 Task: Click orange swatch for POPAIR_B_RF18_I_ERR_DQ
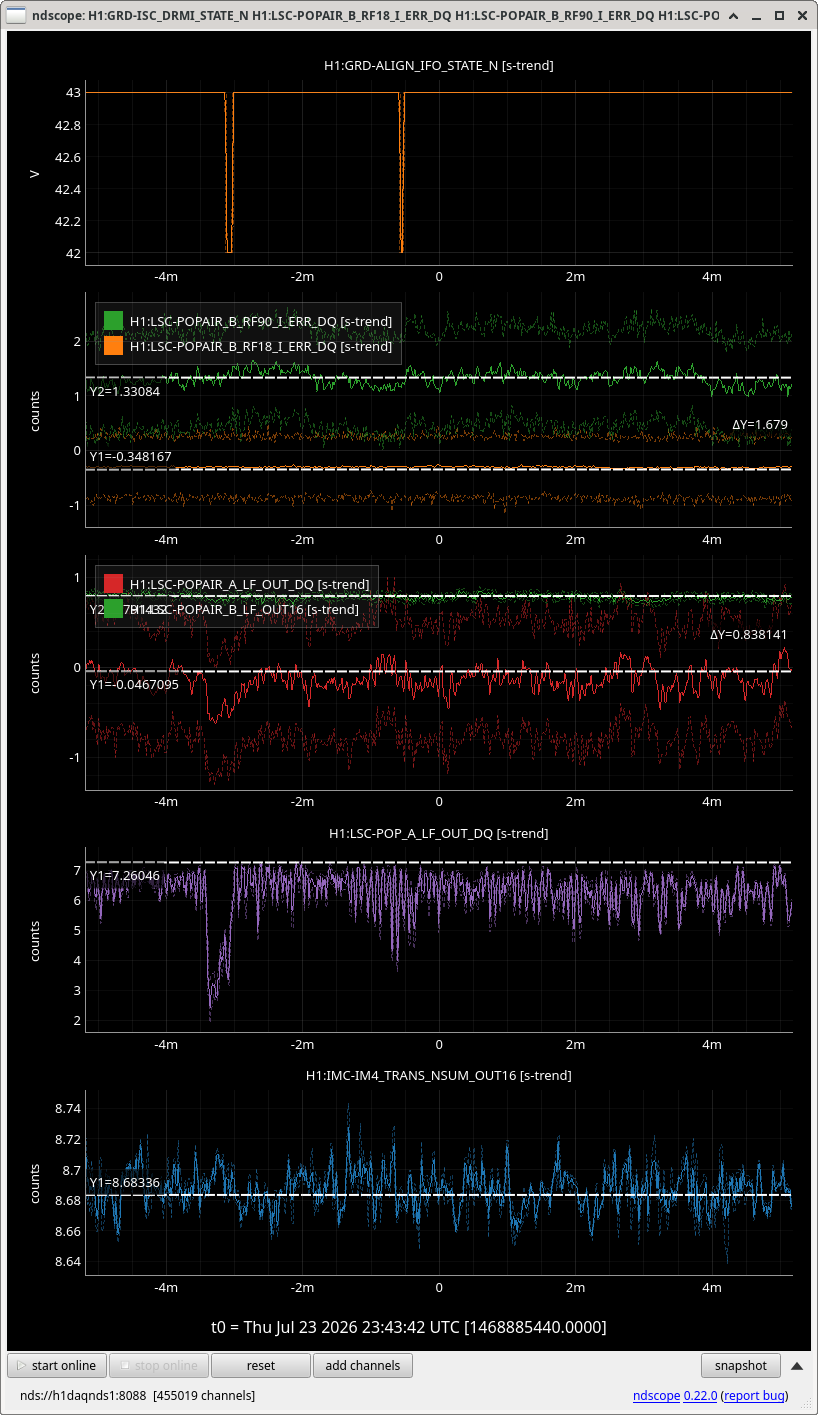coord(113,346)
